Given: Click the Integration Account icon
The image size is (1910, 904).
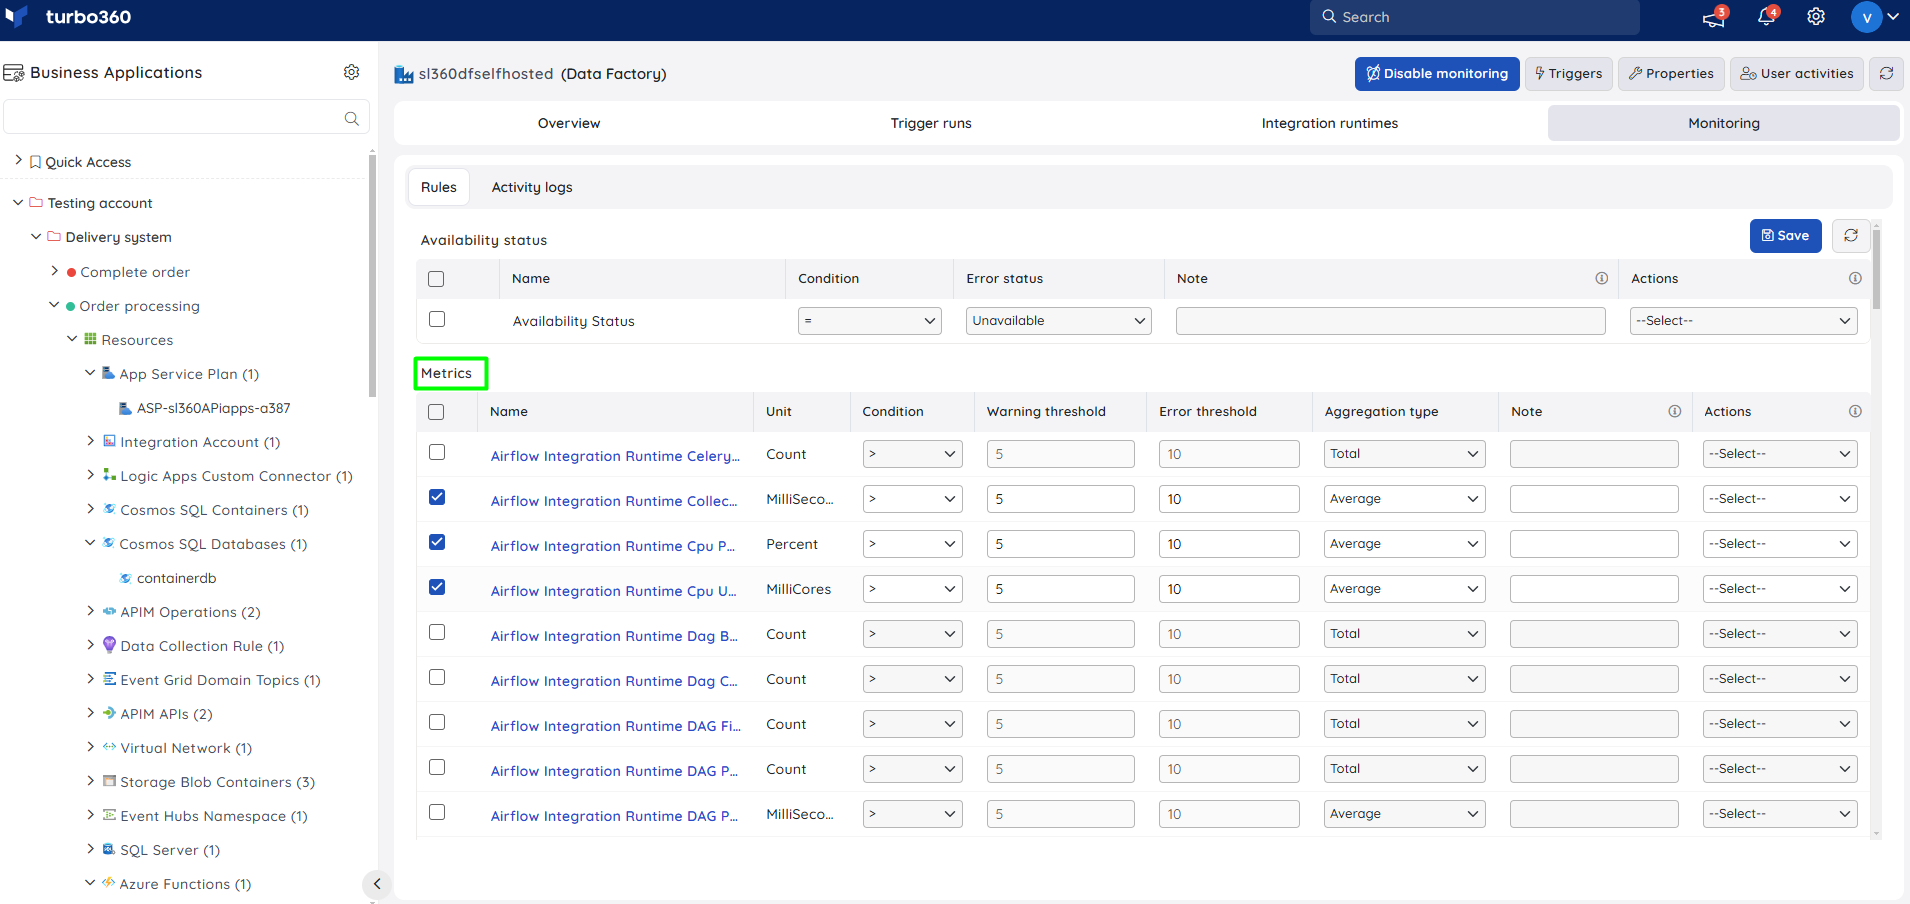Looking at the screenshot, I should pos(109,441).
